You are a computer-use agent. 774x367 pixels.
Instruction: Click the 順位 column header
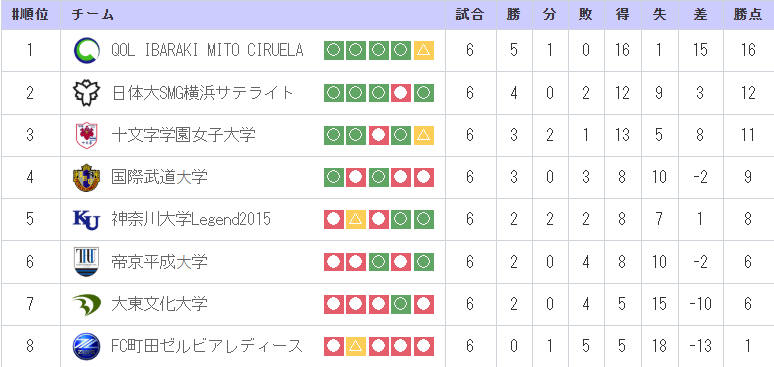(30, 15)
